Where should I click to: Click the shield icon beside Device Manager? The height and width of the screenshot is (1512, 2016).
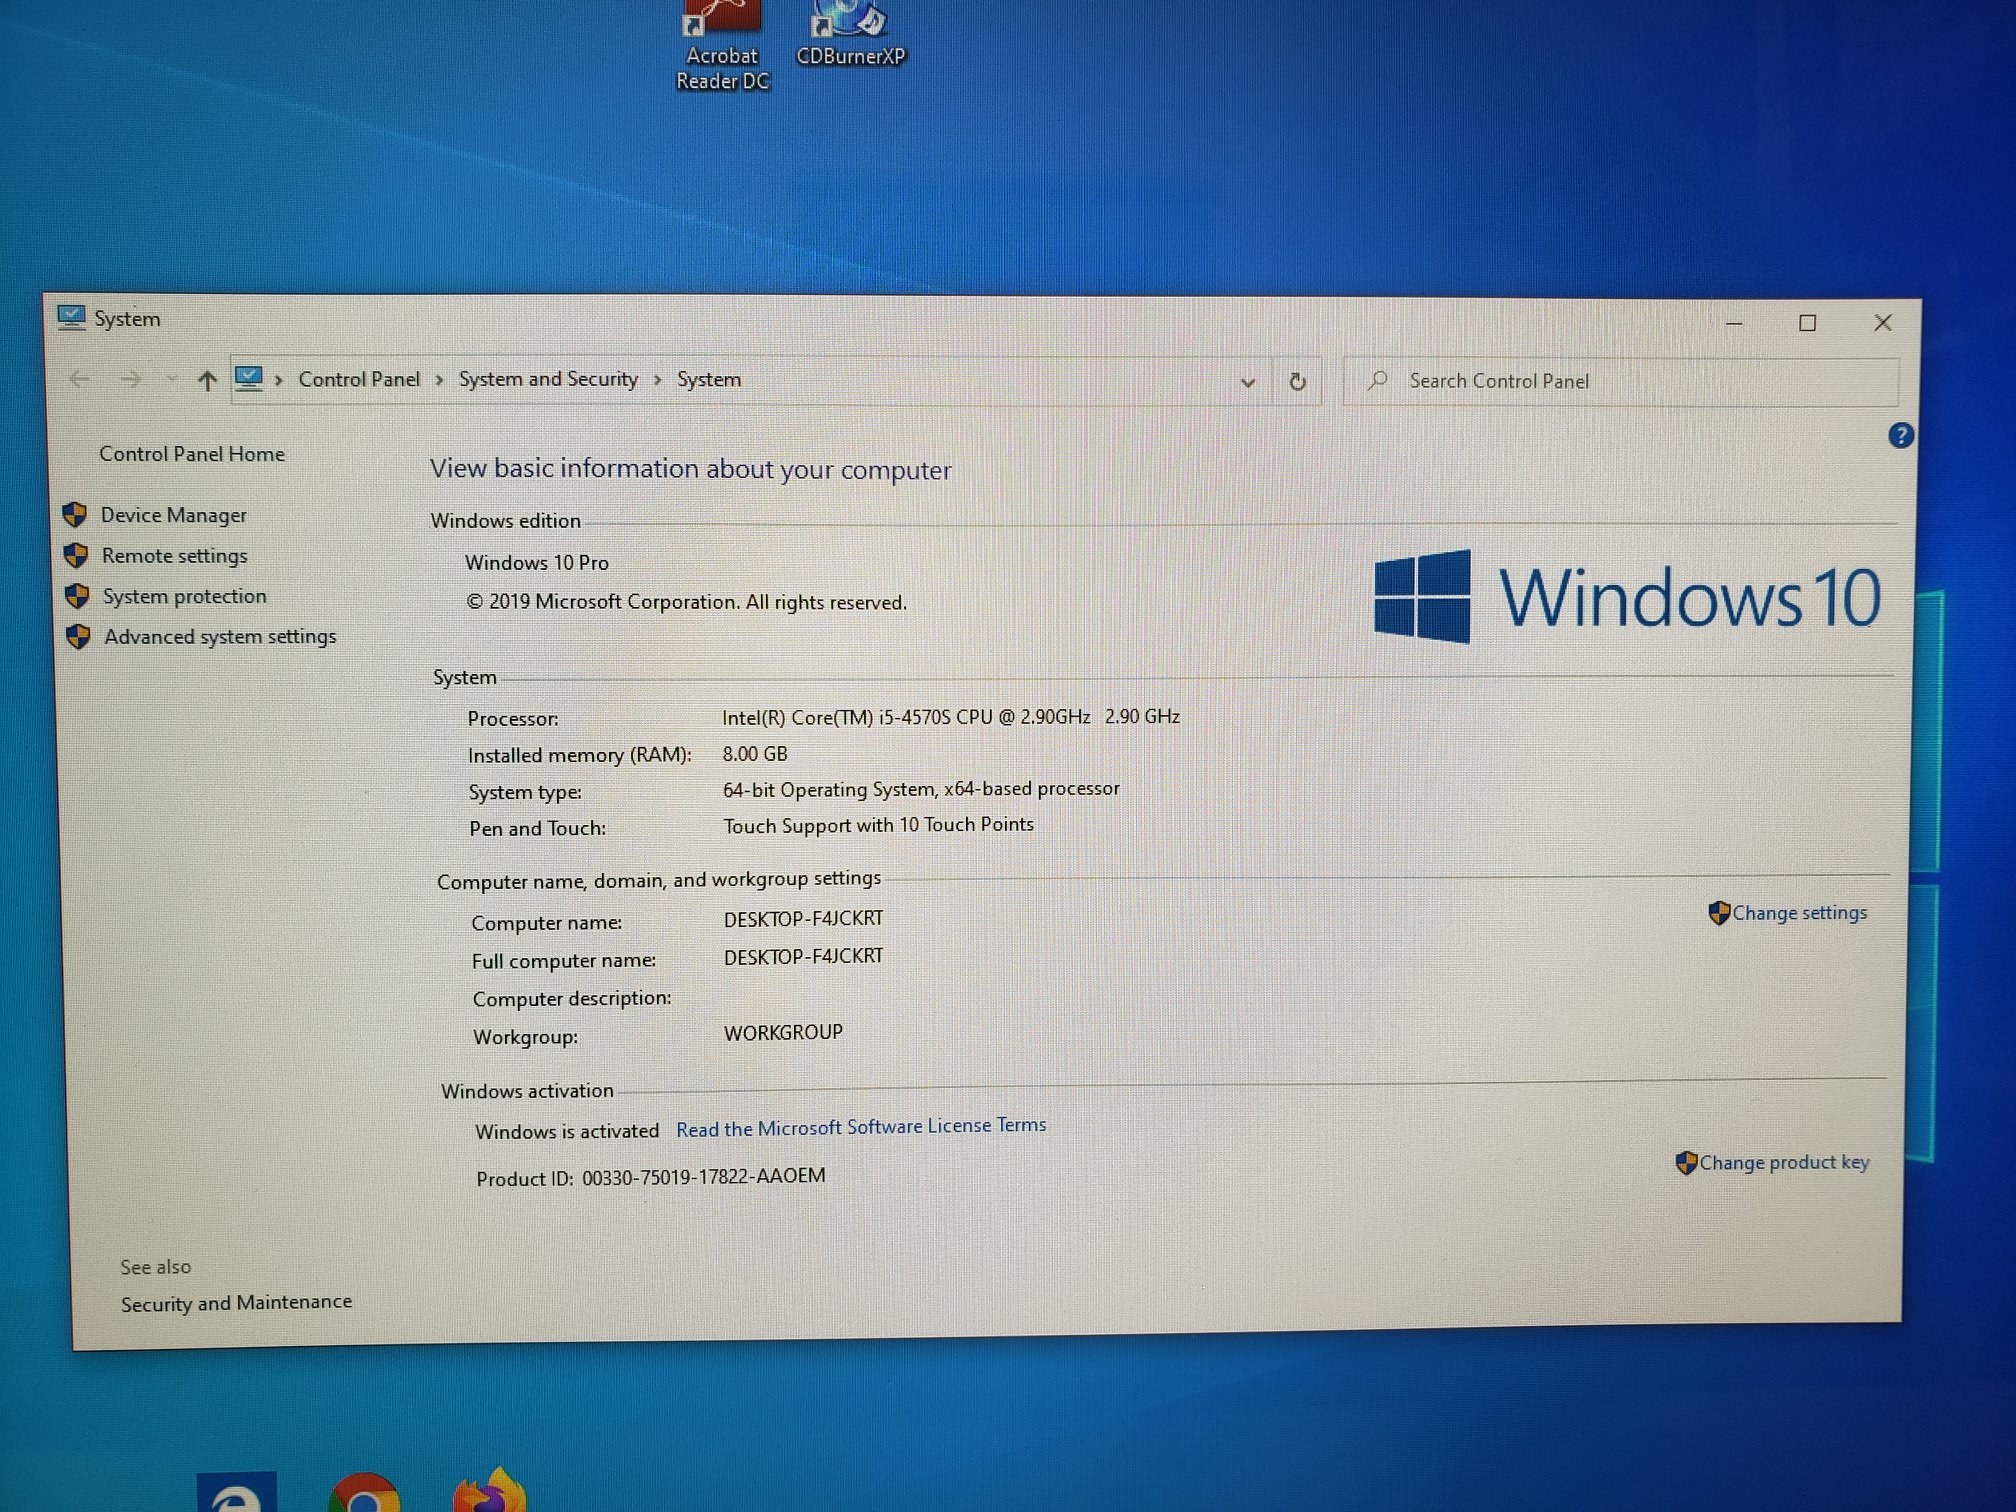(x=74, y=515)
